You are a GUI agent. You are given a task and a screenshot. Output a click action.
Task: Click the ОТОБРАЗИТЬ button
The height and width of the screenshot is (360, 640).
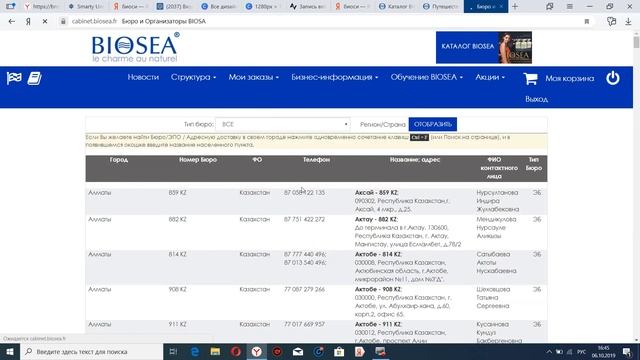pyautogui.click(x=433, y=124)
